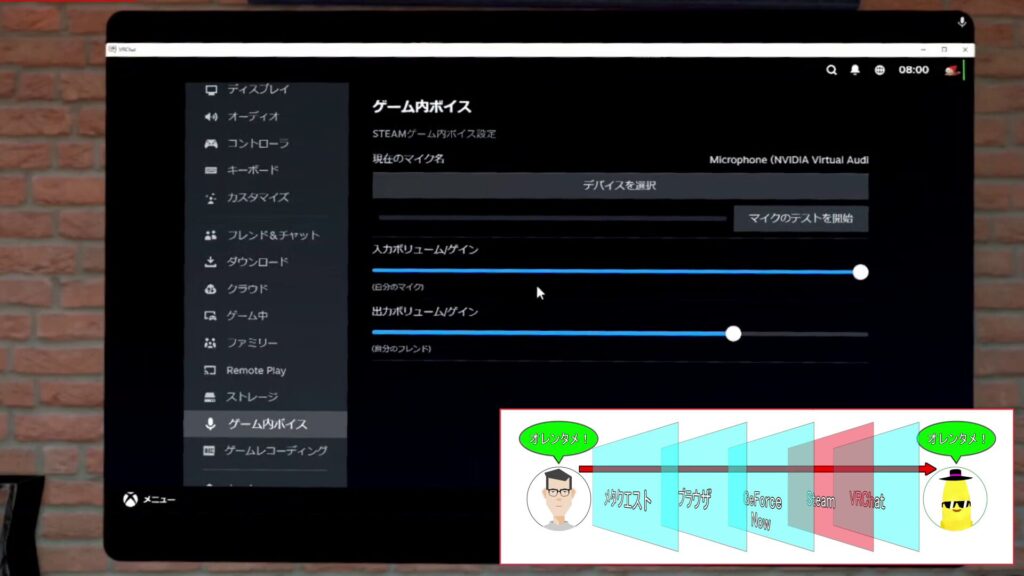The image size is (1024, 576).
Task: Click the cloud icon beside クラウド
Action: [x=210, y=289]
